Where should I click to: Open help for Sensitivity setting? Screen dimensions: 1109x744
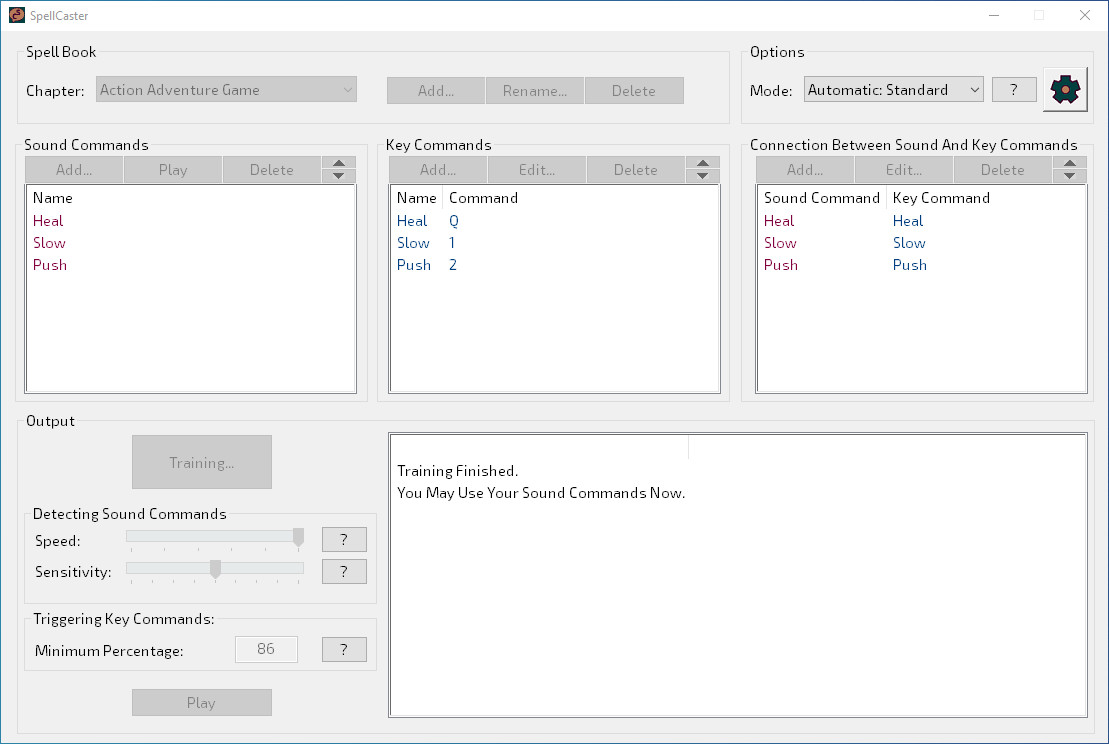[344, 571]
